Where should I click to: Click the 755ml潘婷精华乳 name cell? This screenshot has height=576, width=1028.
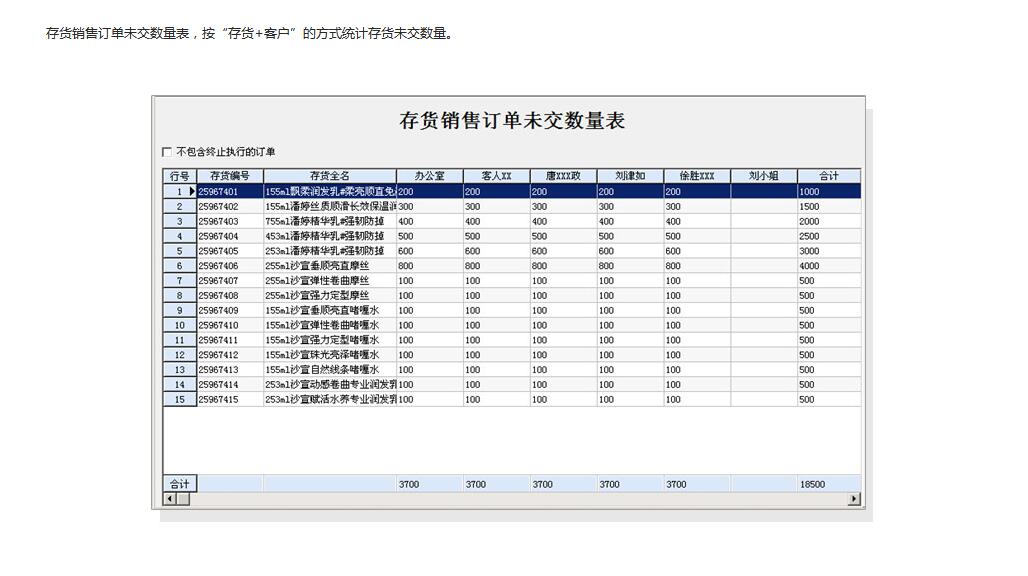click(330, 221)
